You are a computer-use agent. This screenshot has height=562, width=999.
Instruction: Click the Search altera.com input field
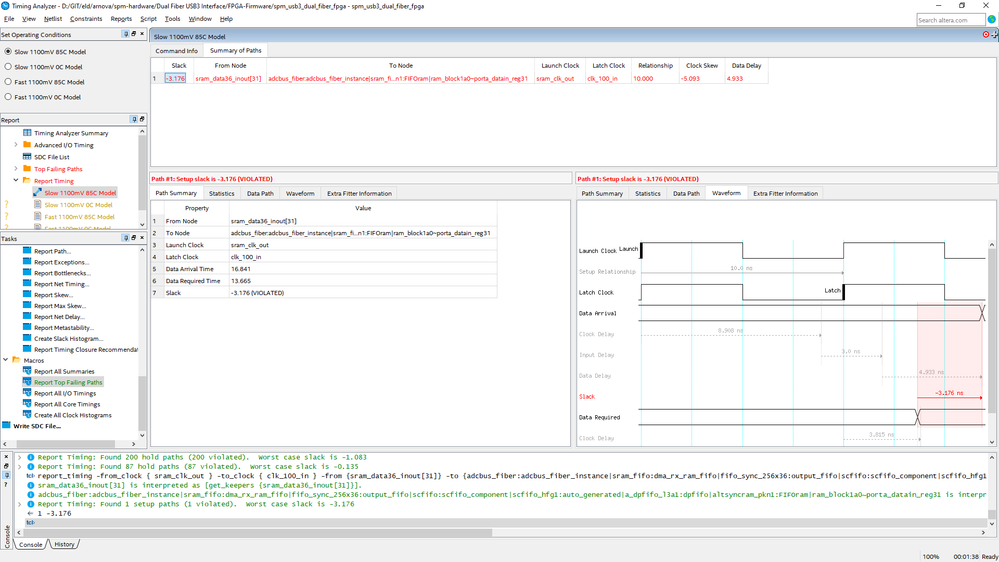pyautogui.click(x=949, y=20)
